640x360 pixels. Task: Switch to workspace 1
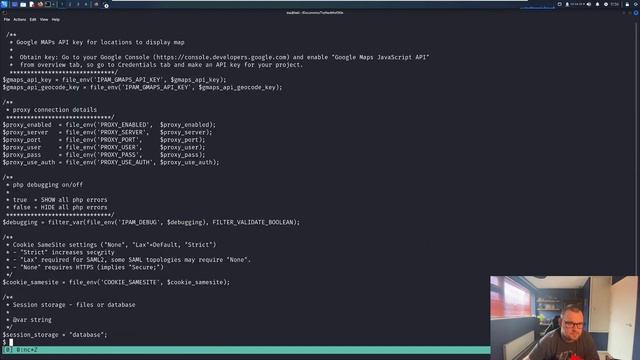[x=62, y=4]
